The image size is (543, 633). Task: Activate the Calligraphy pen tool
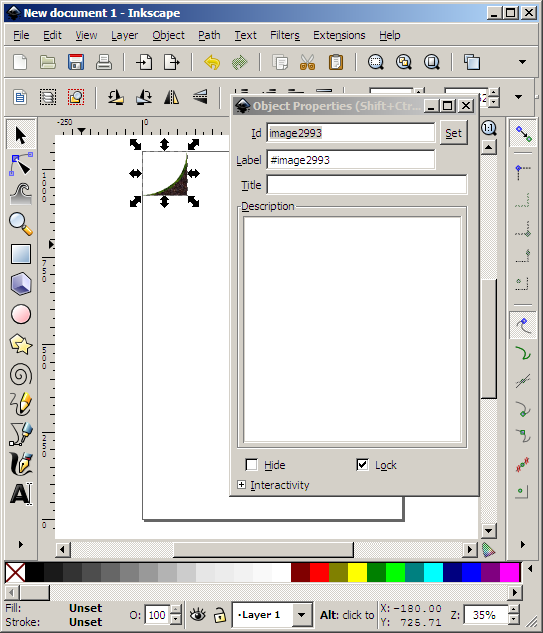pyautogui.click(x=21, y=463)
